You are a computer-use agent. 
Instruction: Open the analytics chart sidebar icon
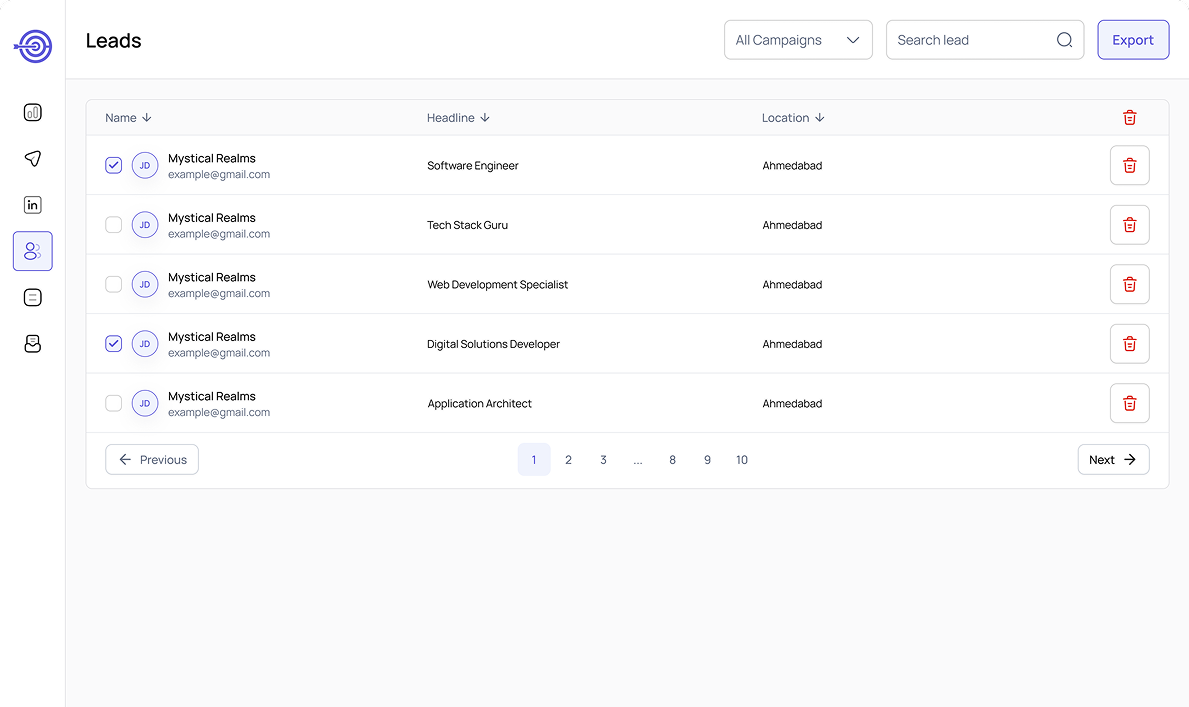coord(33,112)
